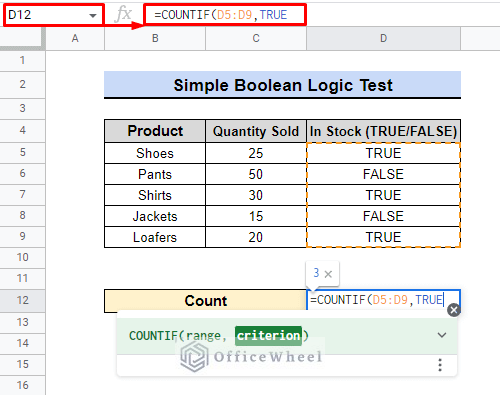This screenshot has height=395, width=500.
Task: Select row 3 header
Action: click(x=22, y=109)
